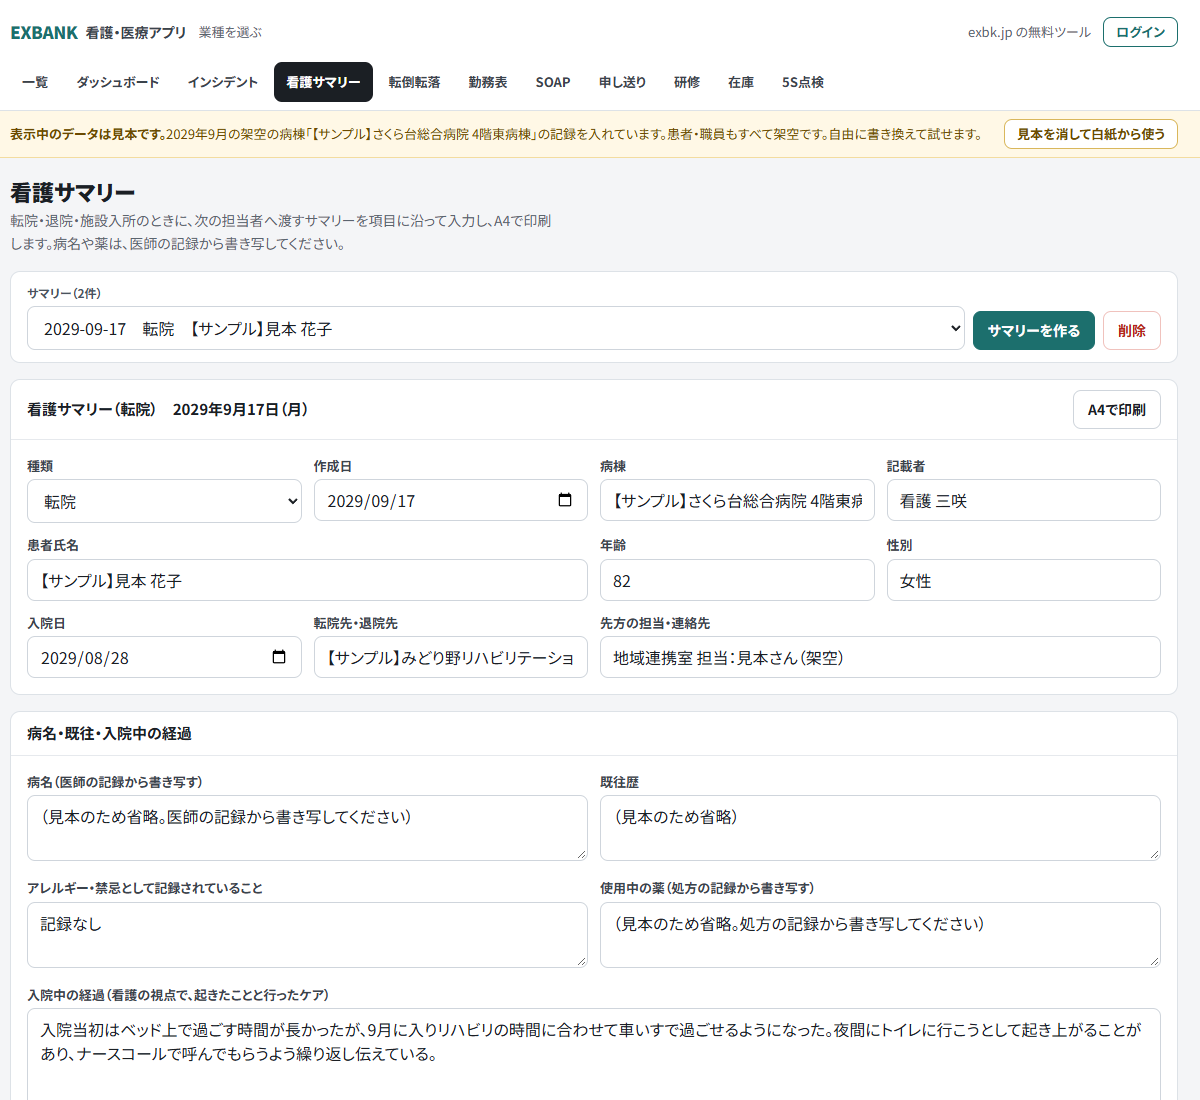The width and height of the screenshot is (1200, 1100).
Task: Click the exbk.jp の無料ツール link
Action: point(1029,32)
